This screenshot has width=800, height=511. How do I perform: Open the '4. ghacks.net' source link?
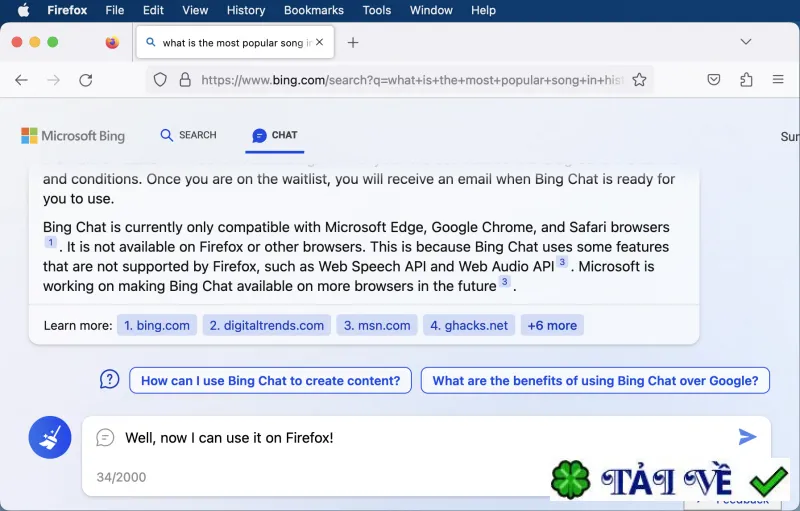coord(469,325)
